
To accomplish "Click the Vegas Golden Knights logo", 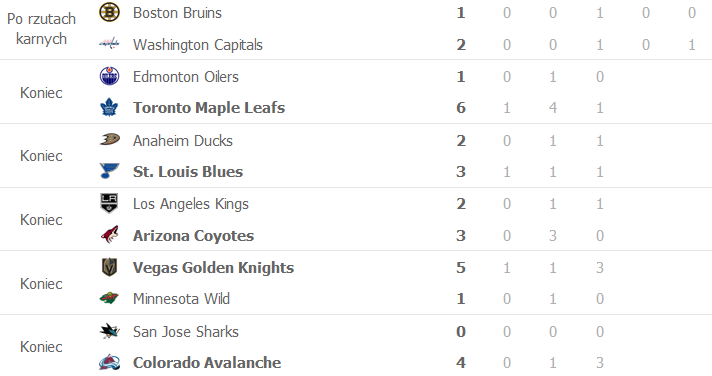I will point(109,267).
